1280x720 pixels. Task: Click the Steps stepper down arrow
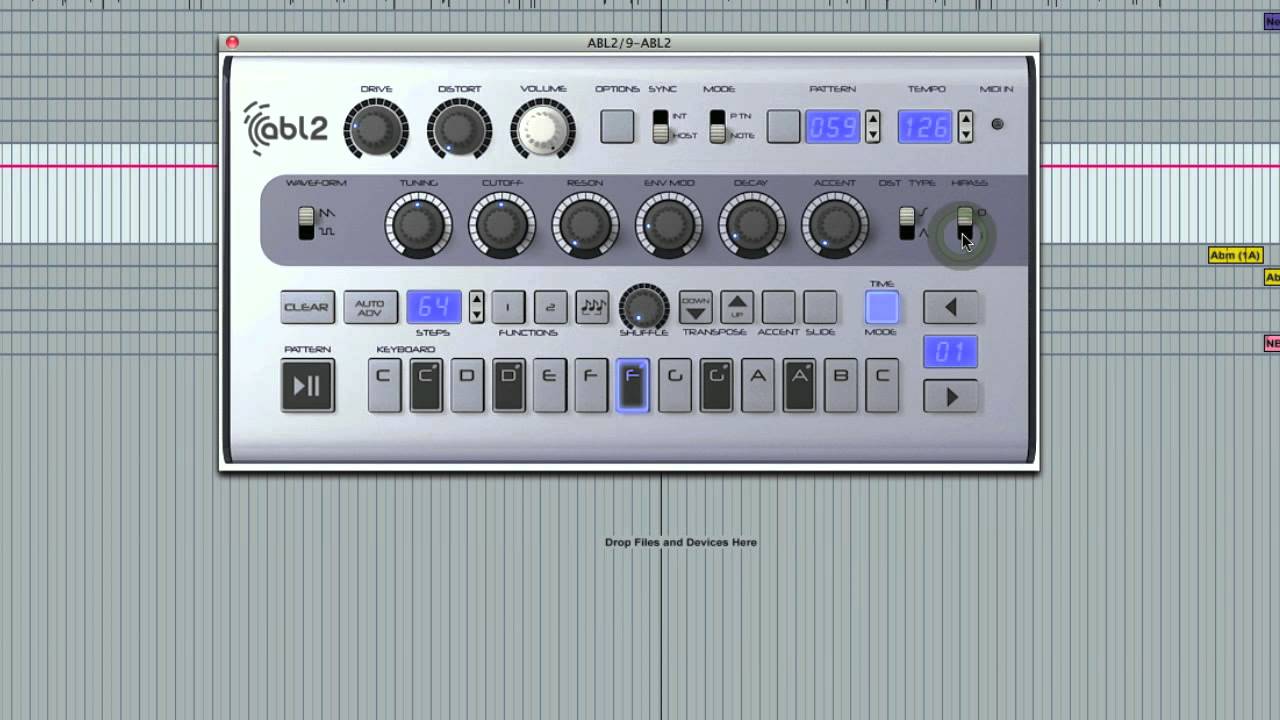click(x=477, y=315)
